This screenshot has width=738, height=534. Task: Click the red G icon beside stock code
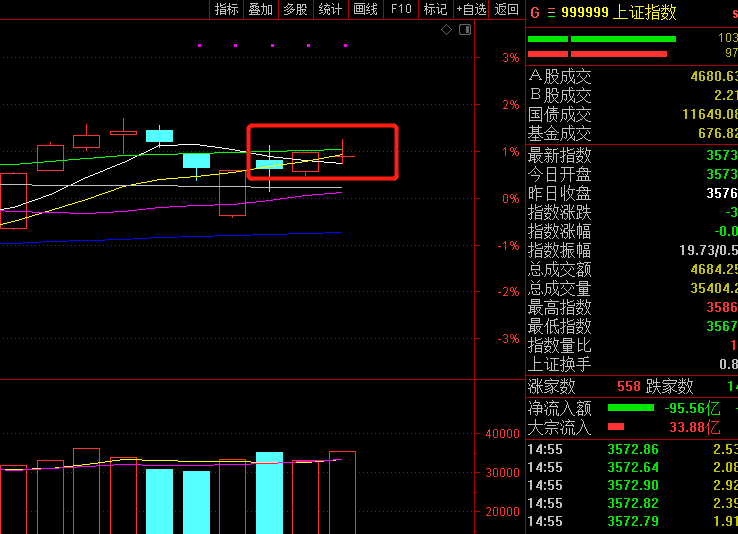coord(534,12)
